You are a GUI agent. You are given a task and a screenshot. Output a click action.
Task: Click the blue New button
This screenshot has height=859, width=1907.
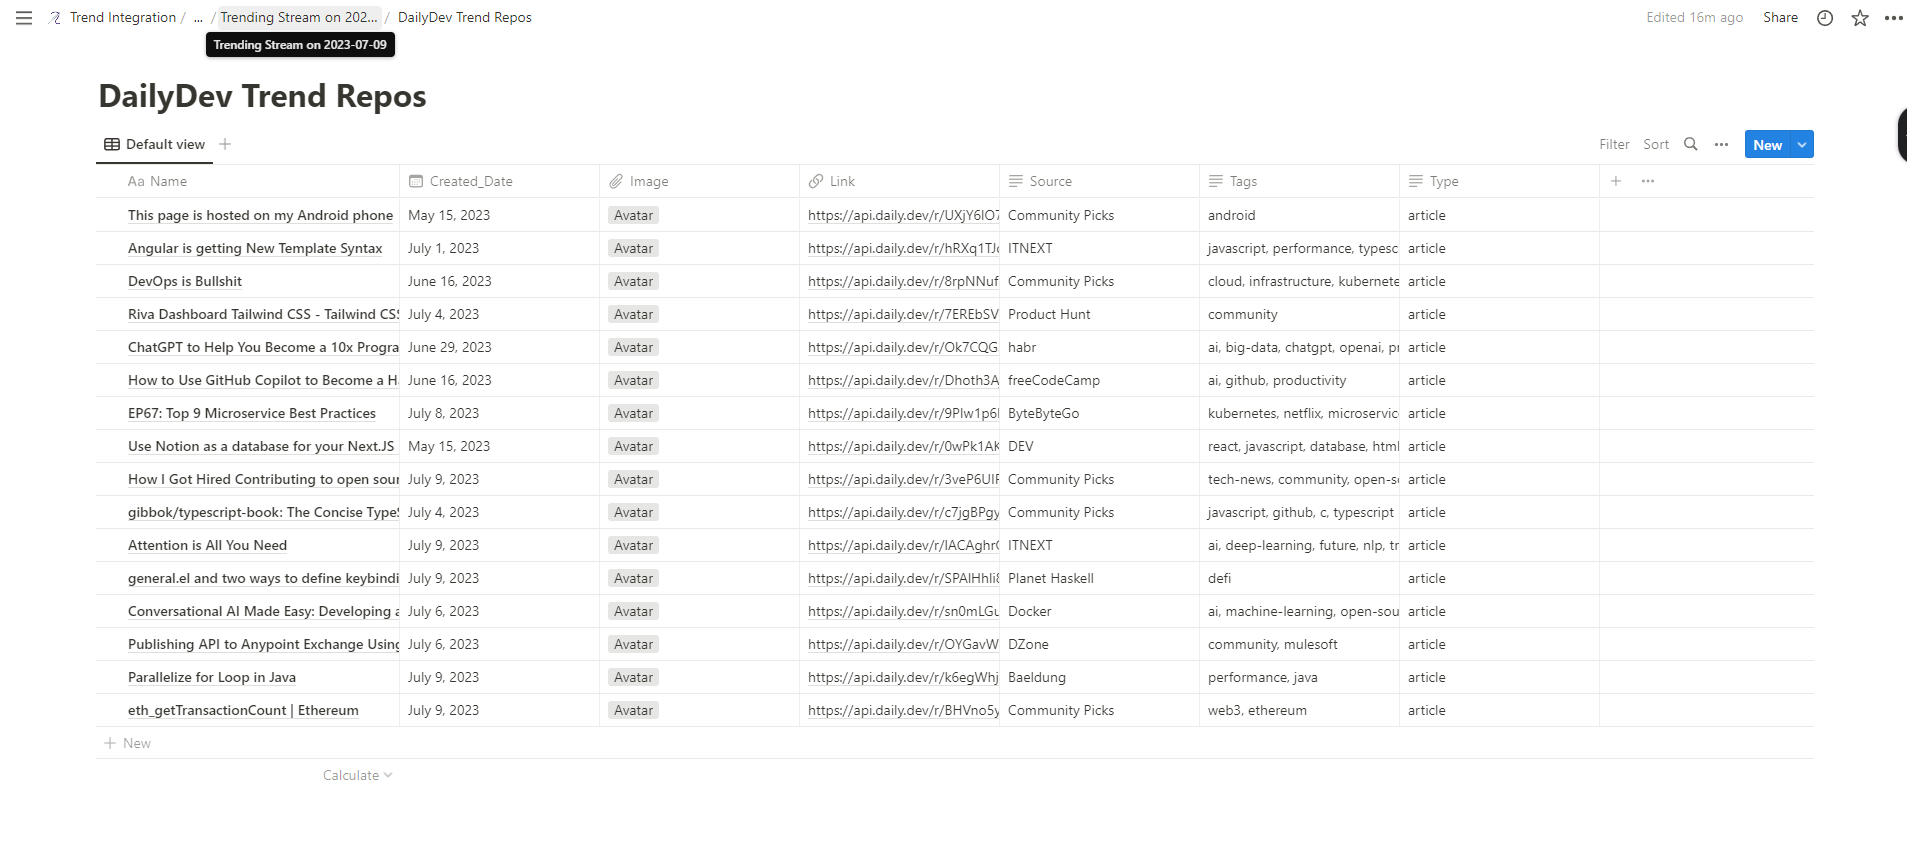(1767, 144)
